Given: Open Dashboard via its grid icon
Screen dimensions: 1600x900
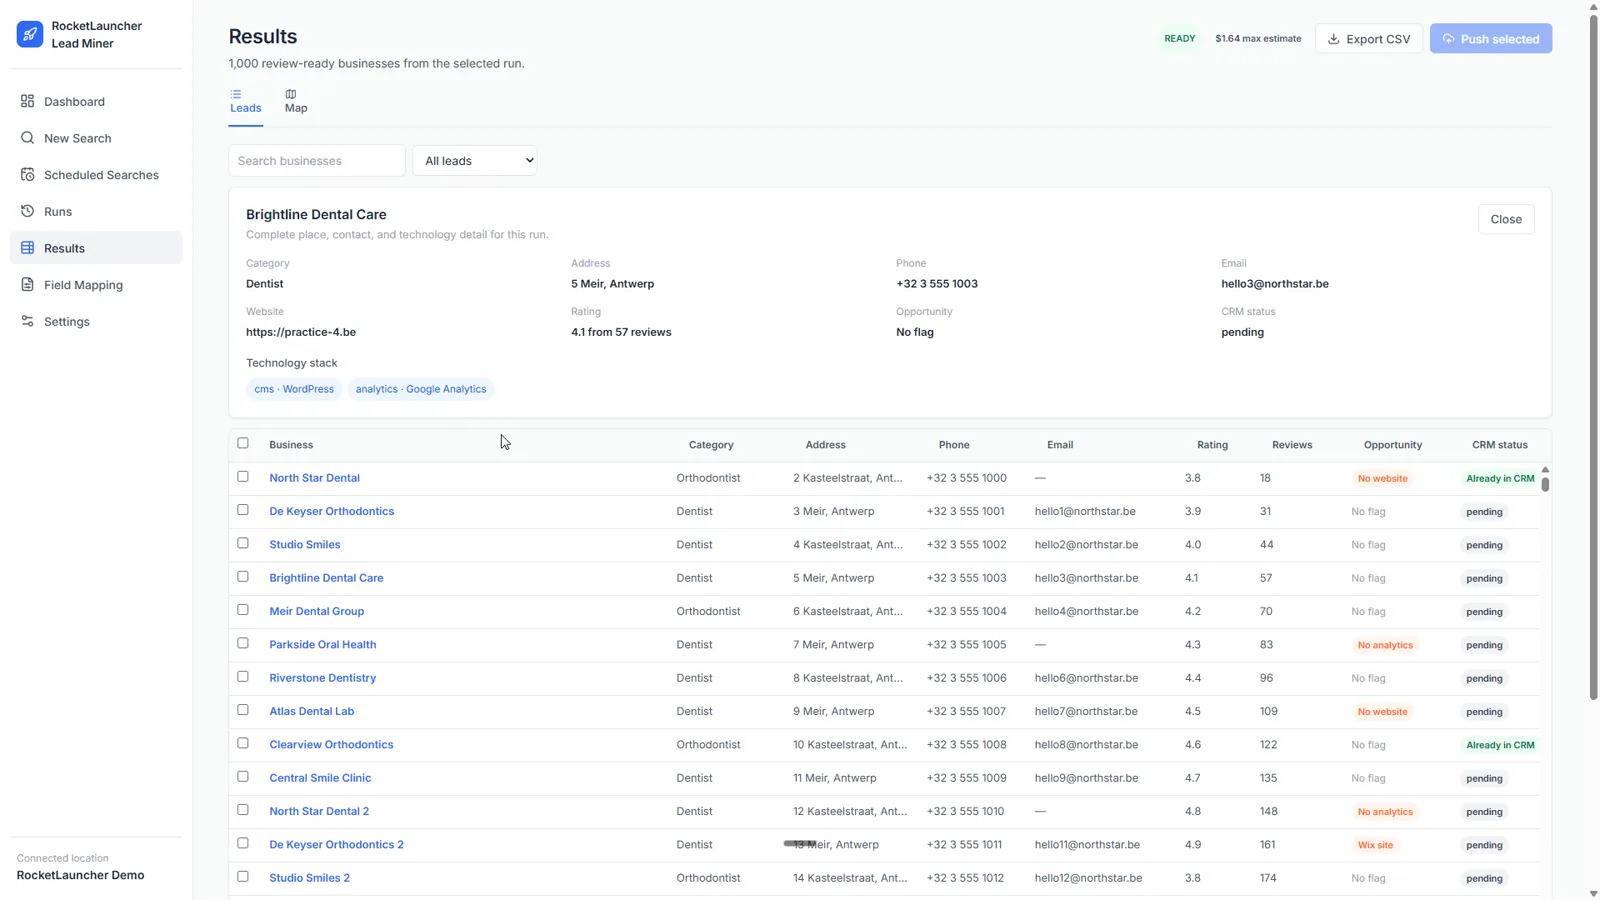Looking at the screenshot, I should [27, 101].
